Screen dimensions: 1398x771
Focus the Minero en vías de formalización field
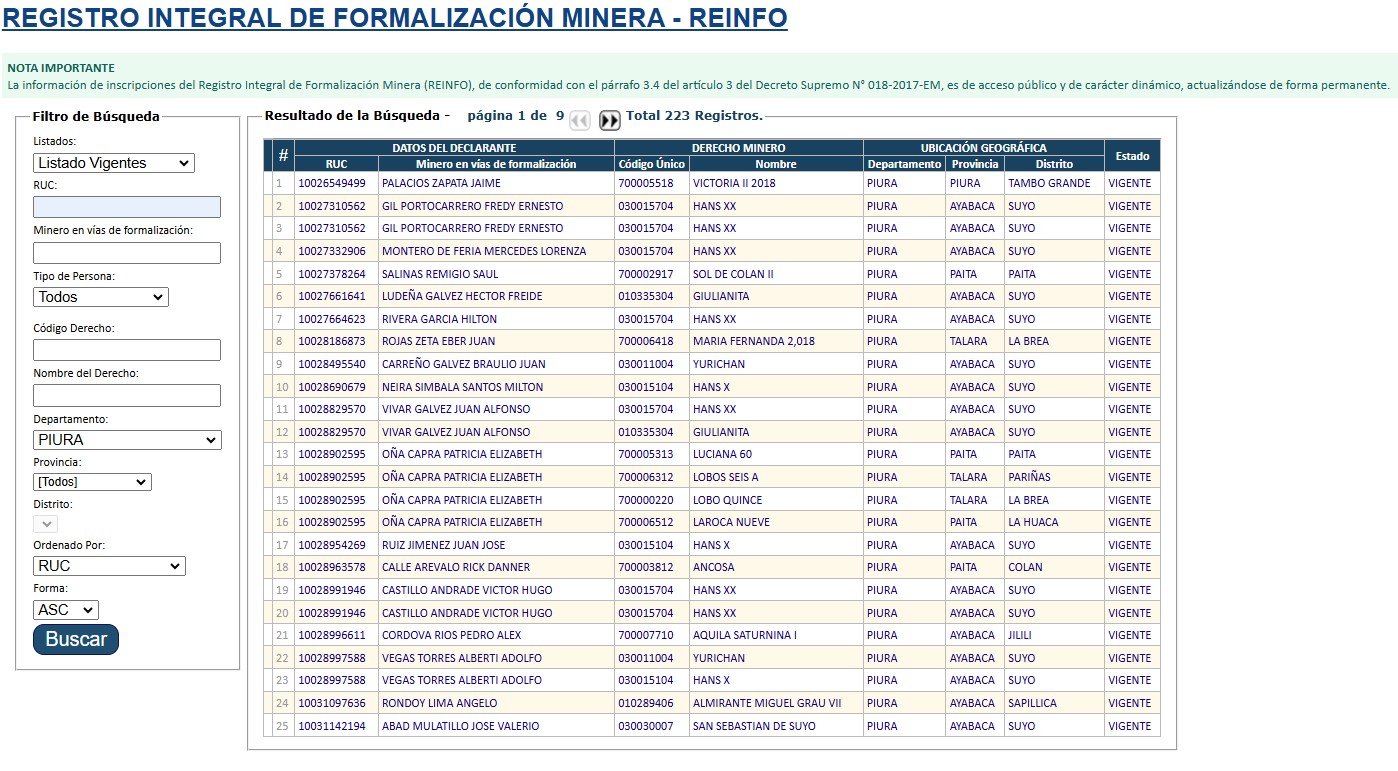point(127,253)
